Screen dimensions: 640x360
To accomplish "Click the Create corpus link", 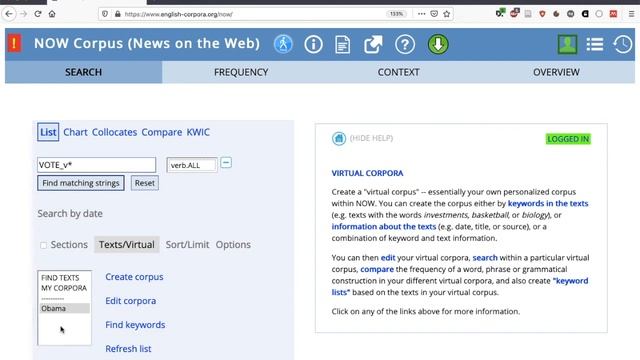I will pyautogui.click(x=134, y=277).
